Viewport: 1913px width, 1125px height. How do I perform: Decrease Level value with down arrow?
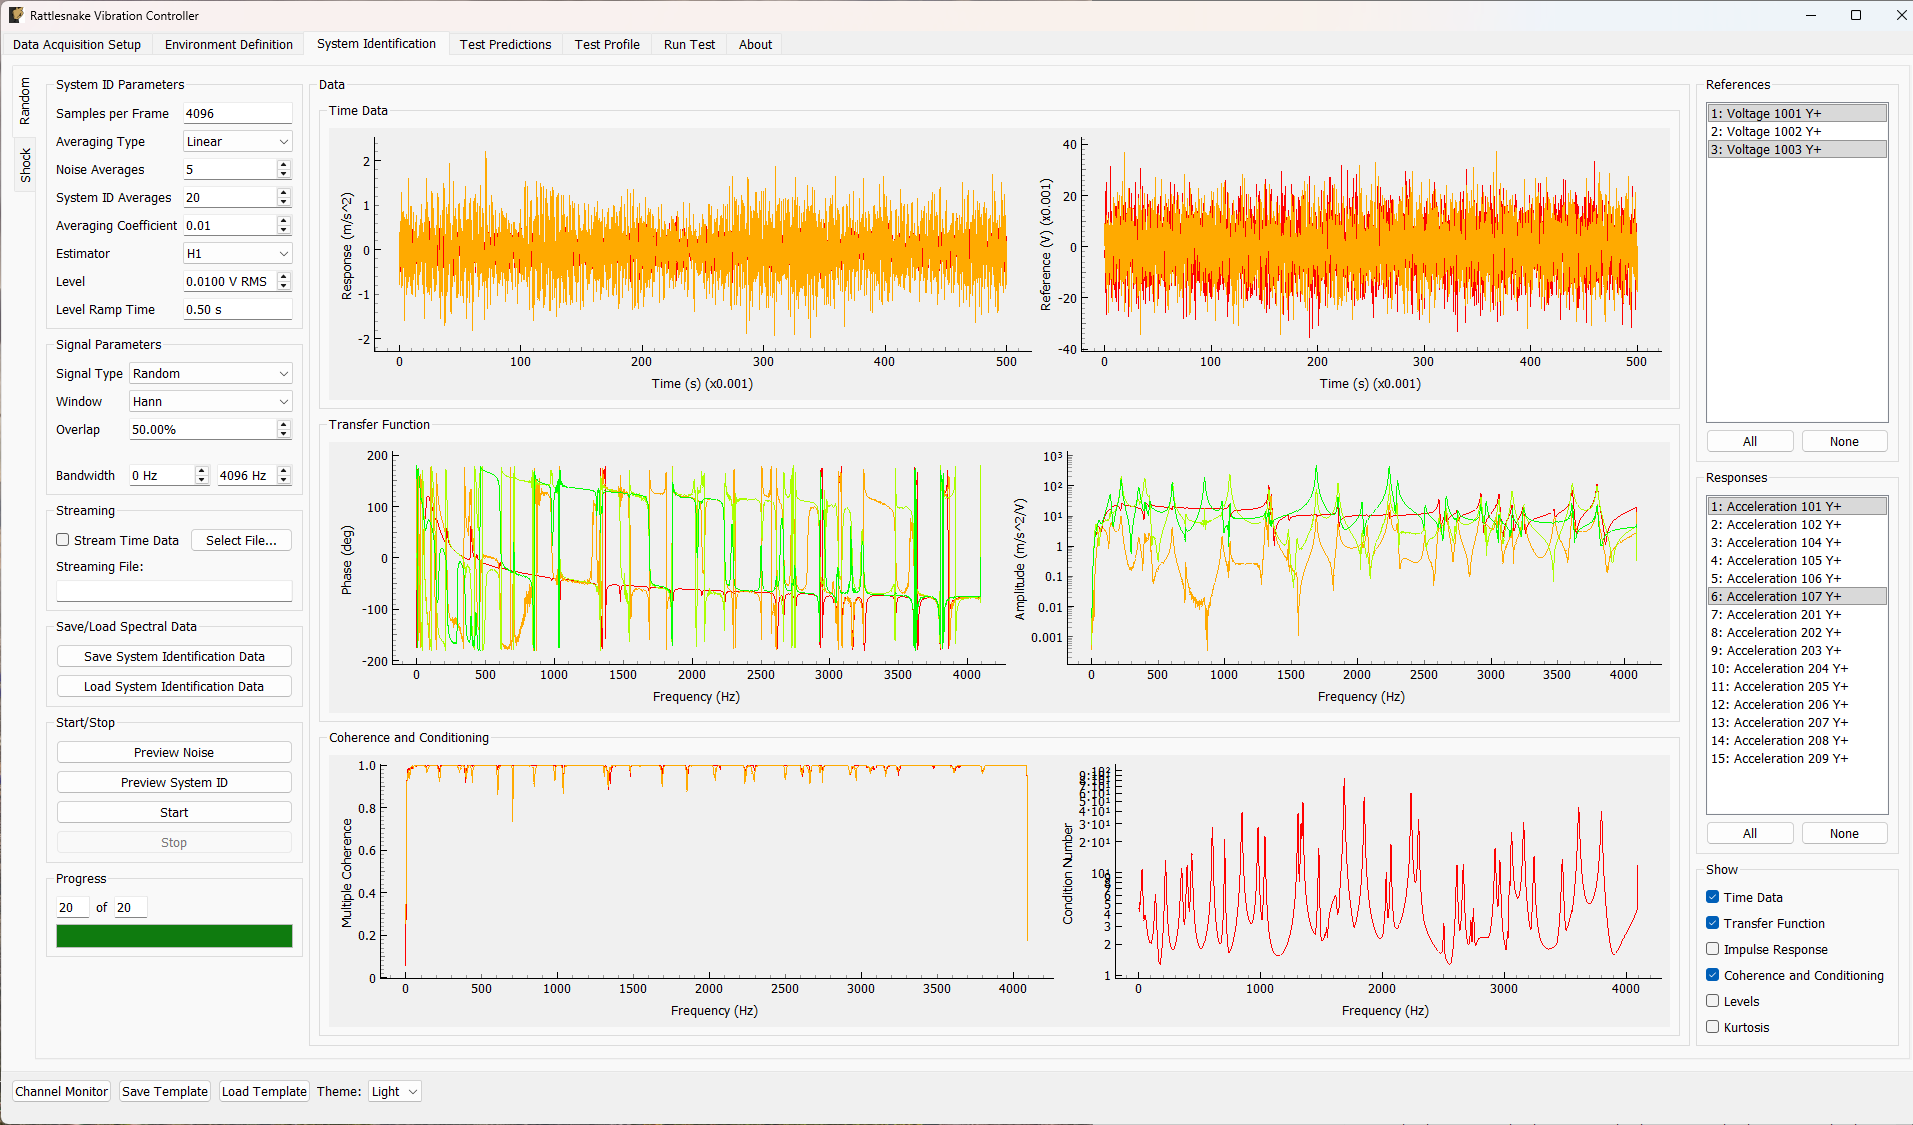tap(284, 286)
